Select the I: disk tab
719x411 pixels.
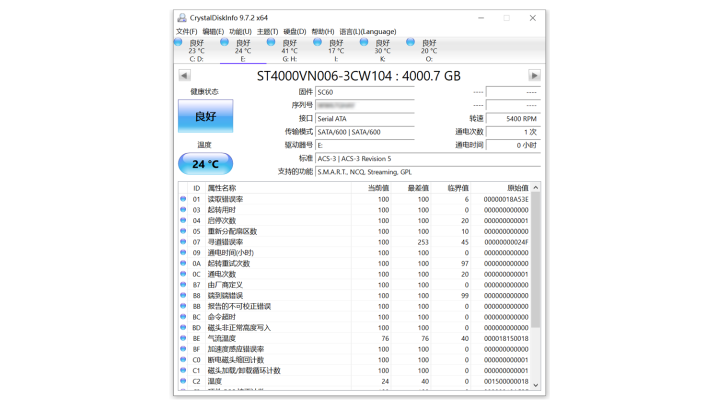(x=336, y=50)
